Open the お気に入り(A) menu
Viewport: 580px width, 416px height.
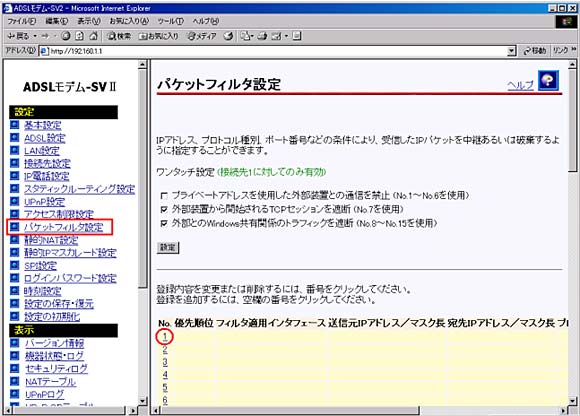click(x=129, y=21)
